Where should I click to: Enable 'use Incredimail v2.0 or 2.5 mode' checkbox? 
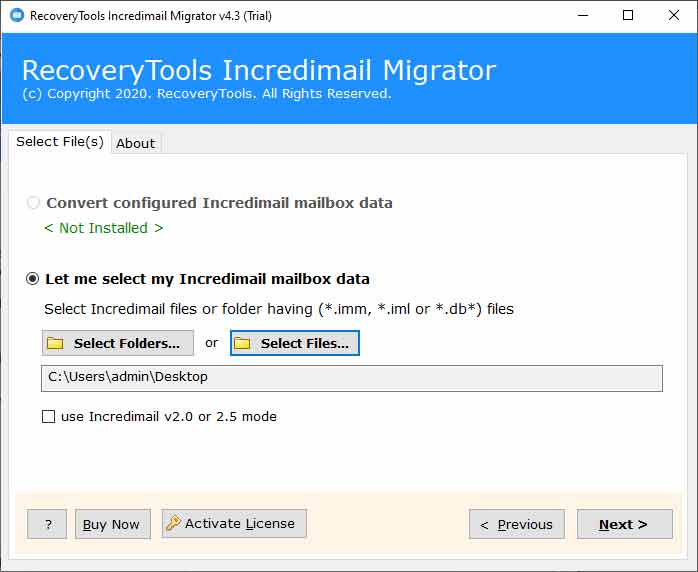point(49,417)
